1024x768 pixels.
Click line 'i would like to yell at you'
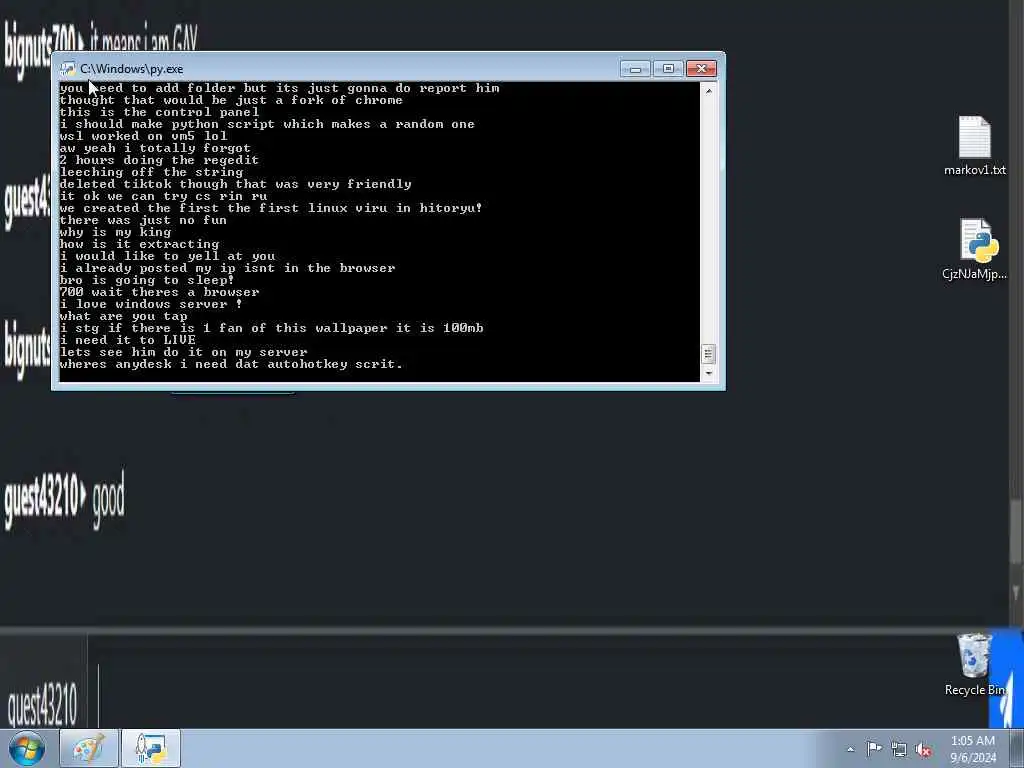click(x=167, y=256)
